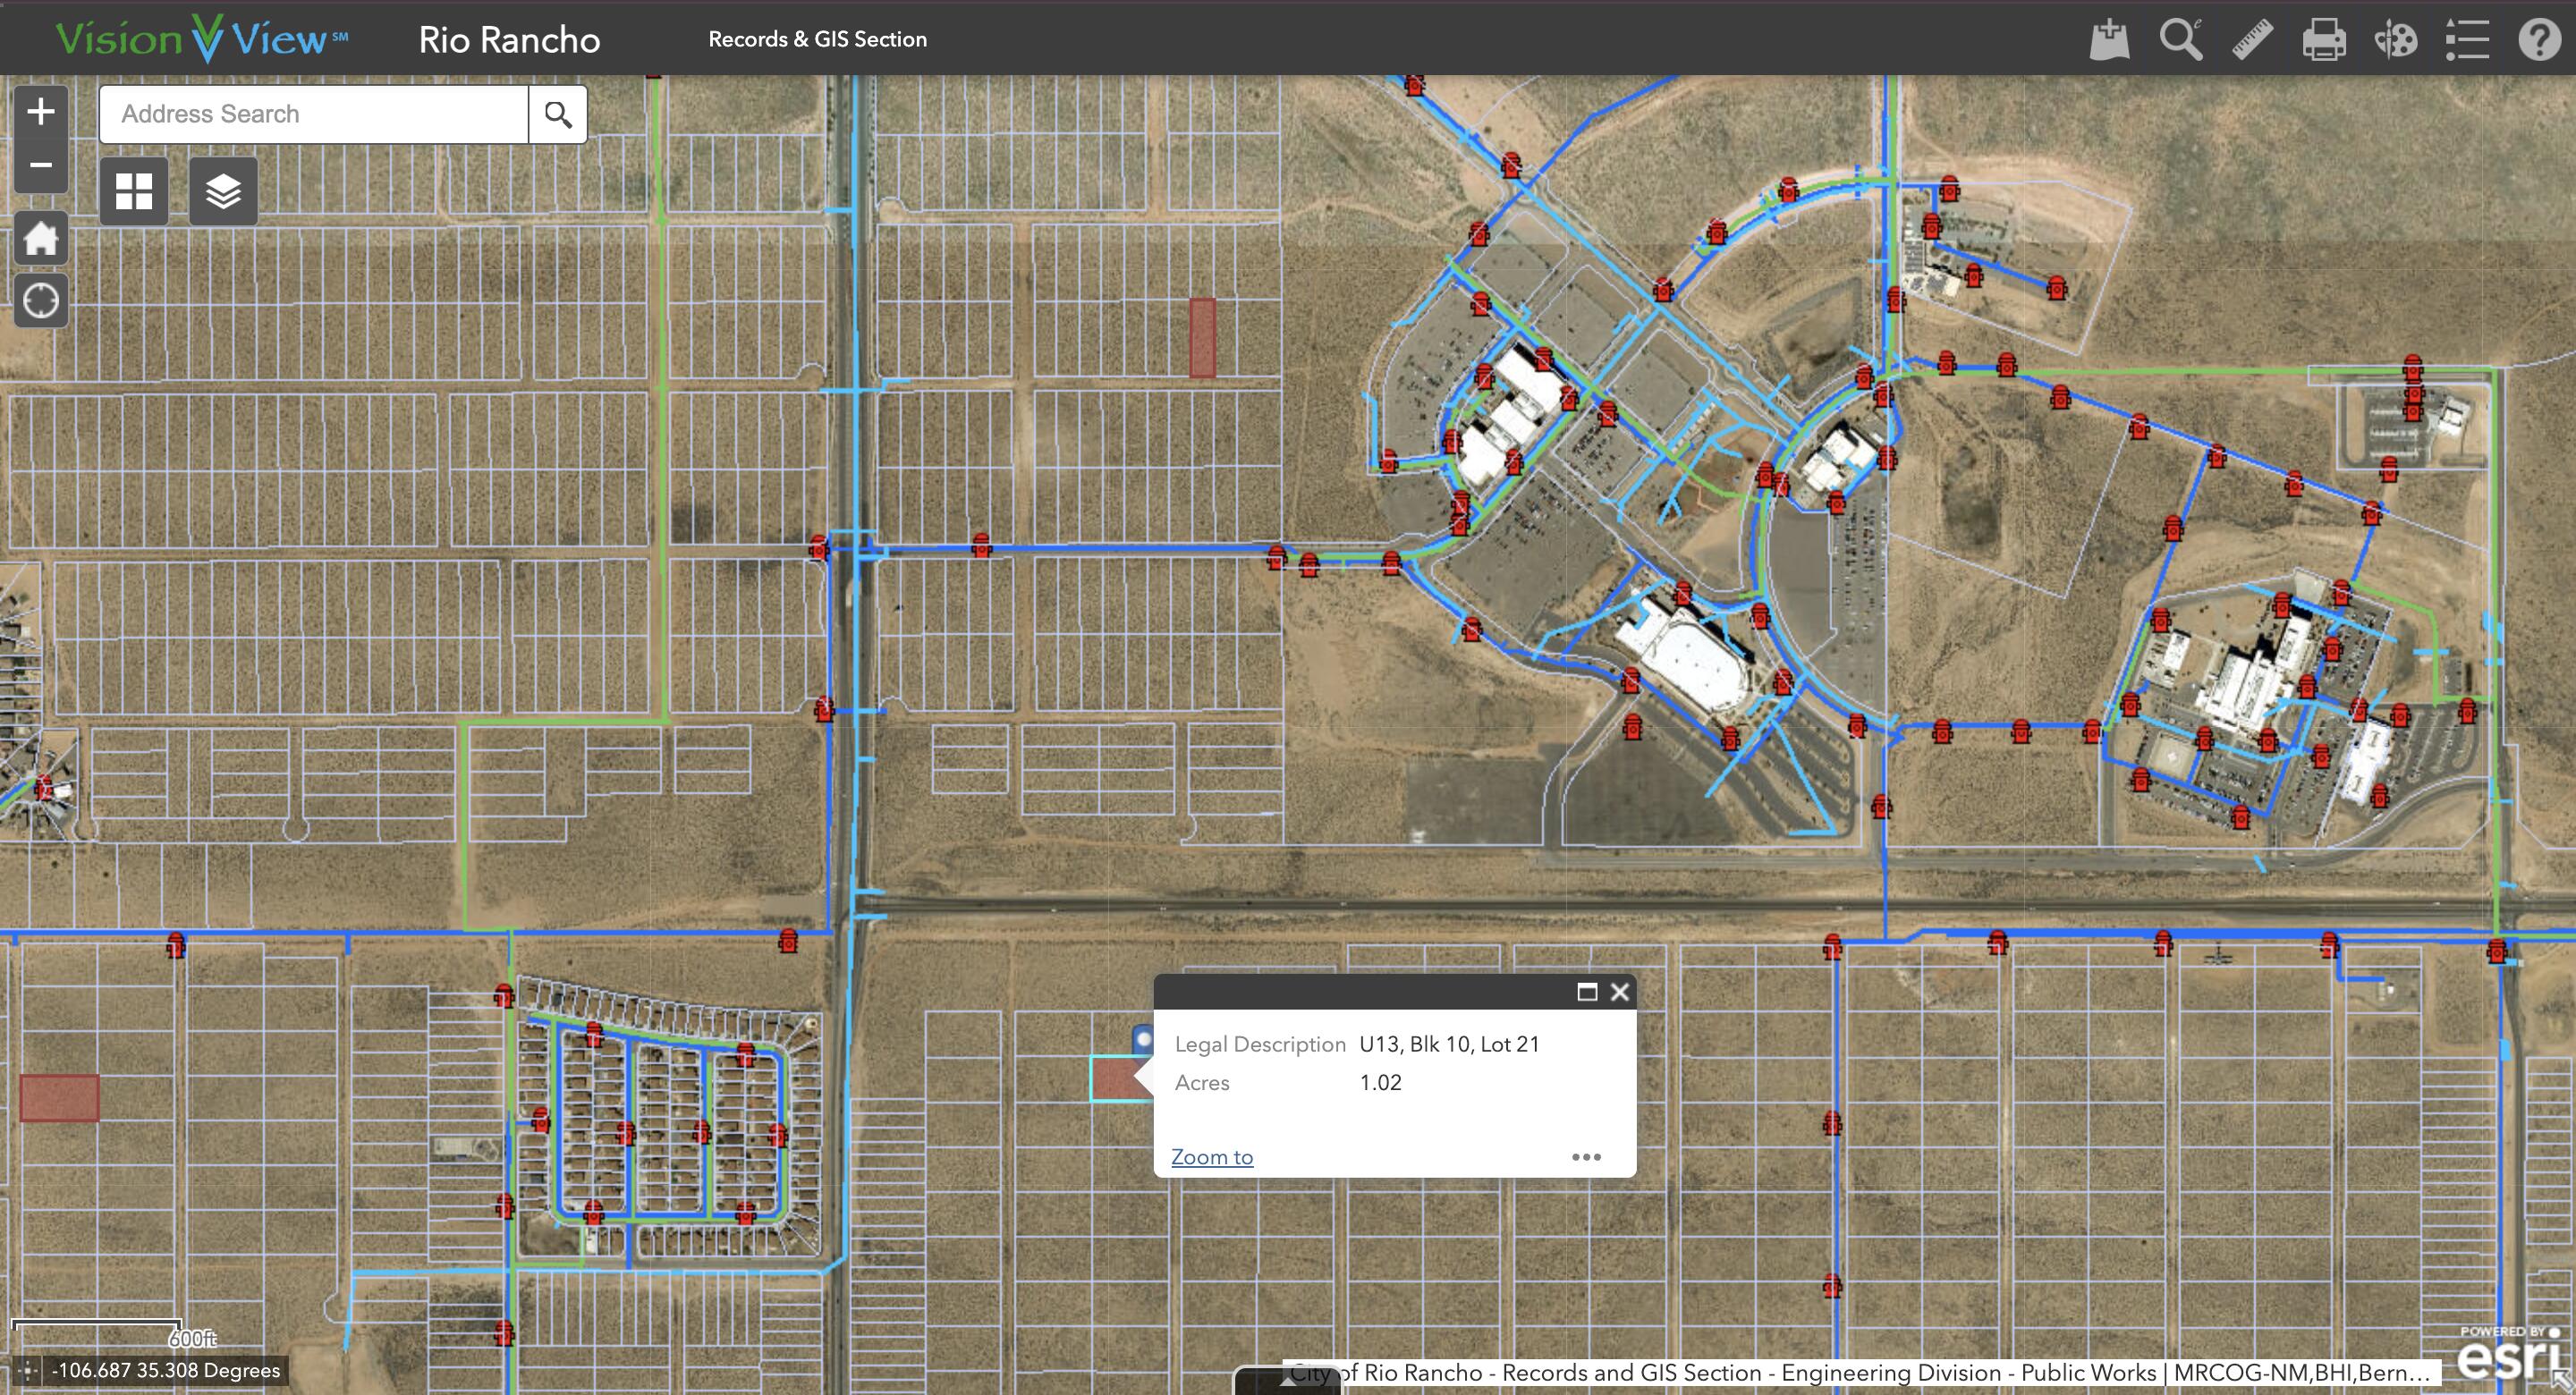Click 'Records & GIS Section' subtitle
Viewport: 2576px width, 1395px height.
point(818,40)
